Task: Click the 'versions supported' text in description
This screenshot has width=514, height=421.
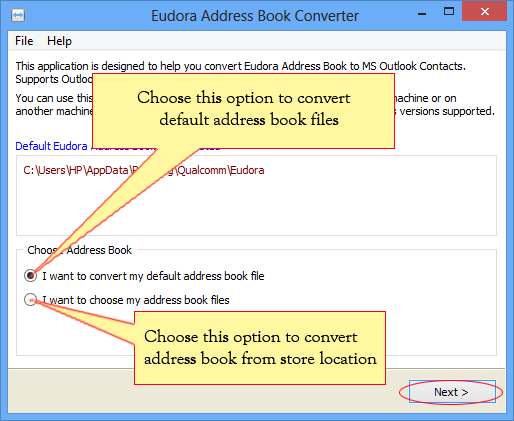Action: (447, 111)
